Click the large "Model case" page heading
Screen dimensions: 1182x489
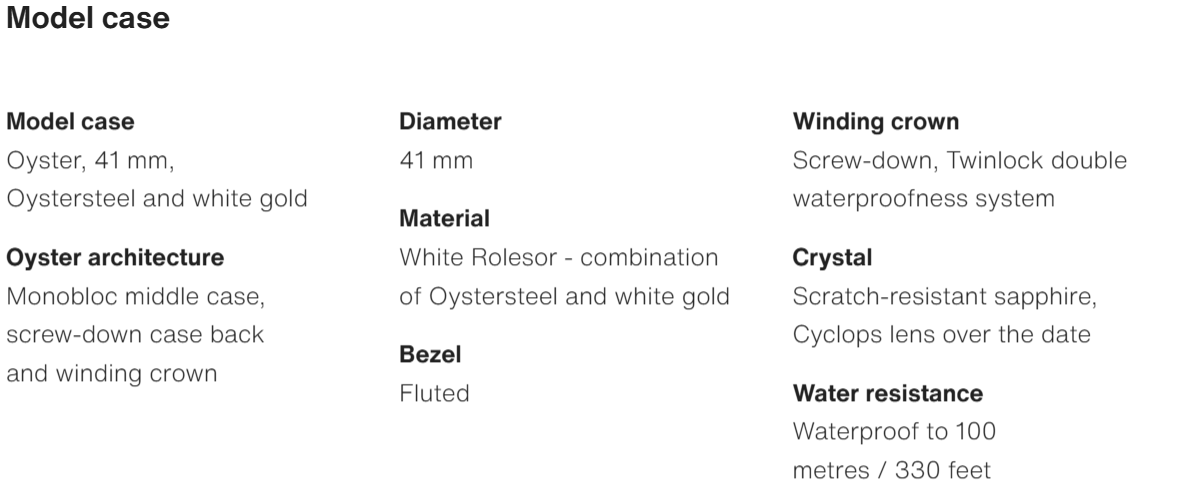[88, 19]
